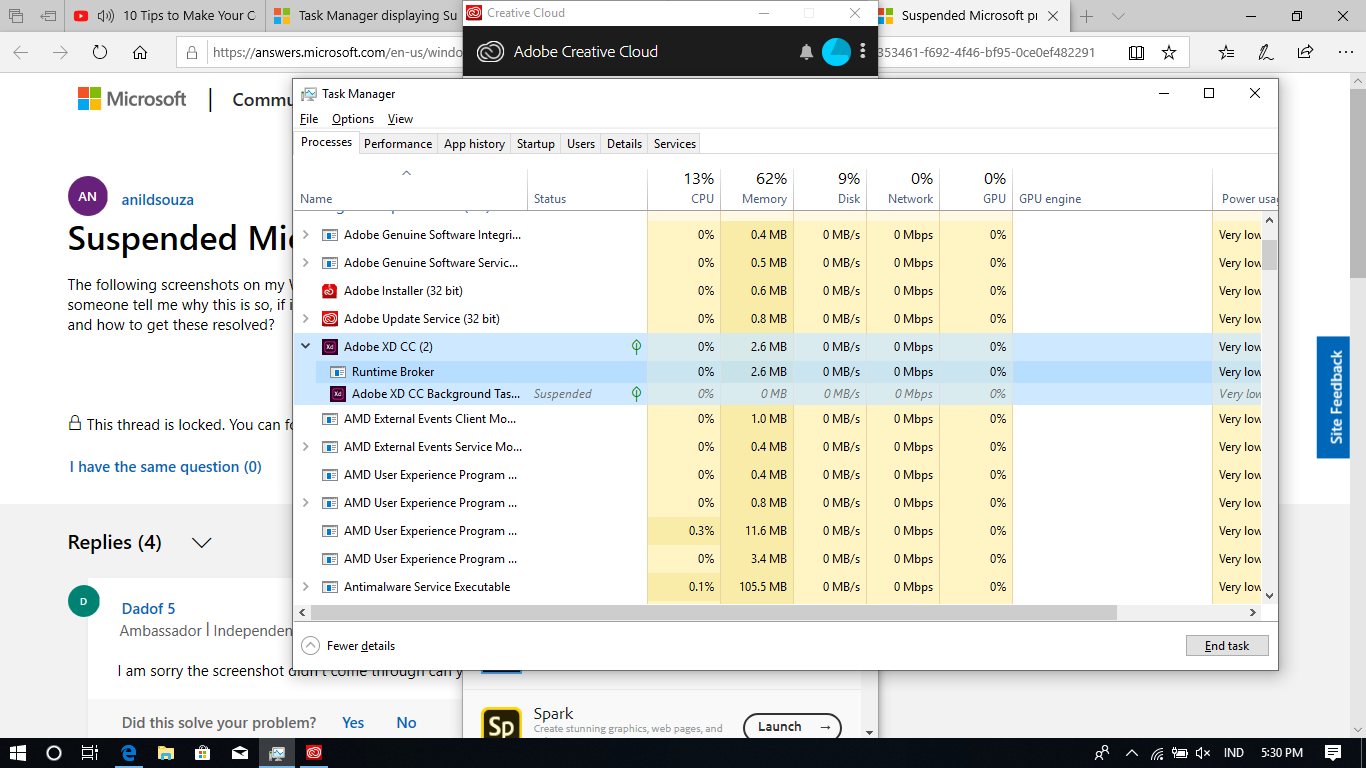Click the End task button
Screen dimensions: 1366x768
point(1227,646)
